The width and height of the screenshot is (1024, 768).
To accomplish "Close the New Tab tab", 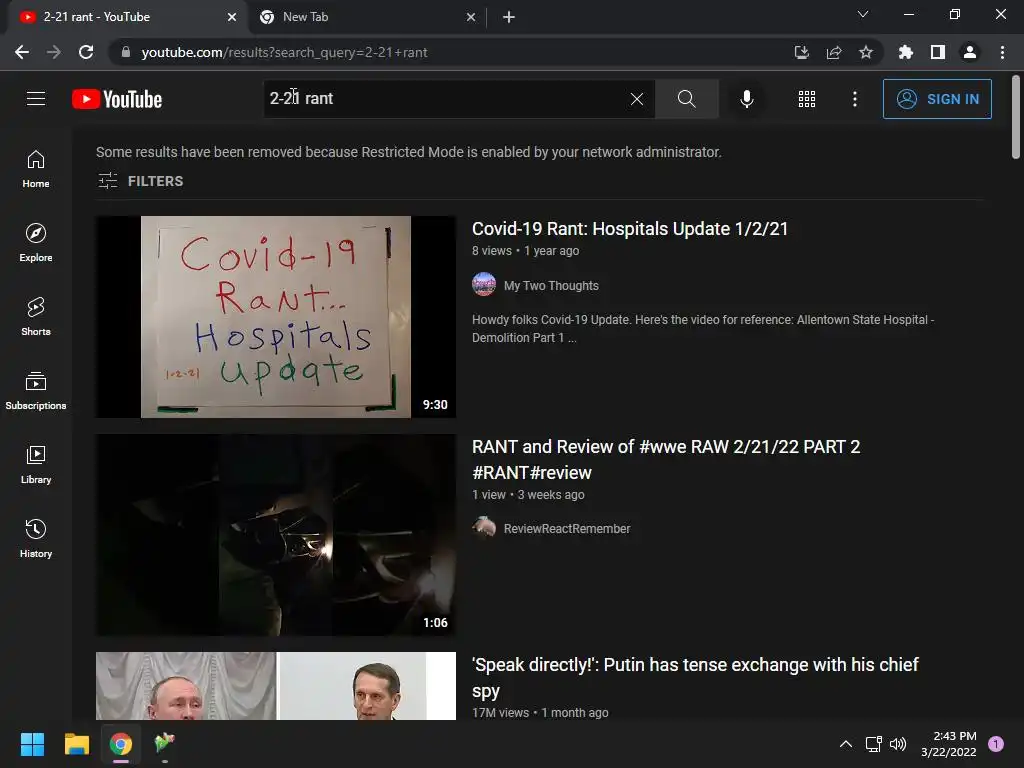I will tap(471, 17).
